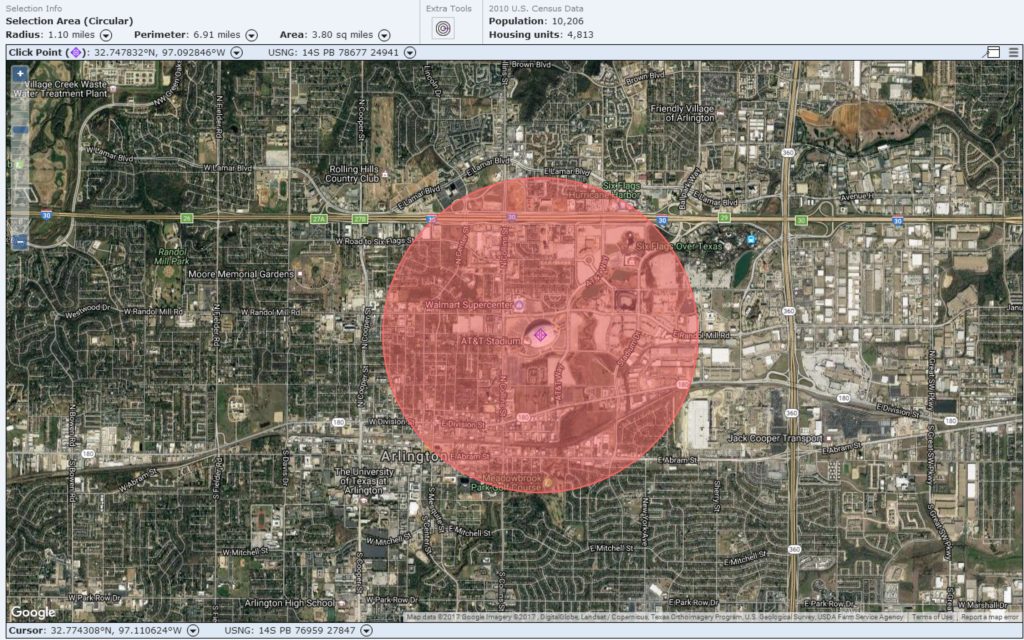Screen dimensions: 1024x640
Task: Click the Randol Mill Park map label
Action: point(172,256)
